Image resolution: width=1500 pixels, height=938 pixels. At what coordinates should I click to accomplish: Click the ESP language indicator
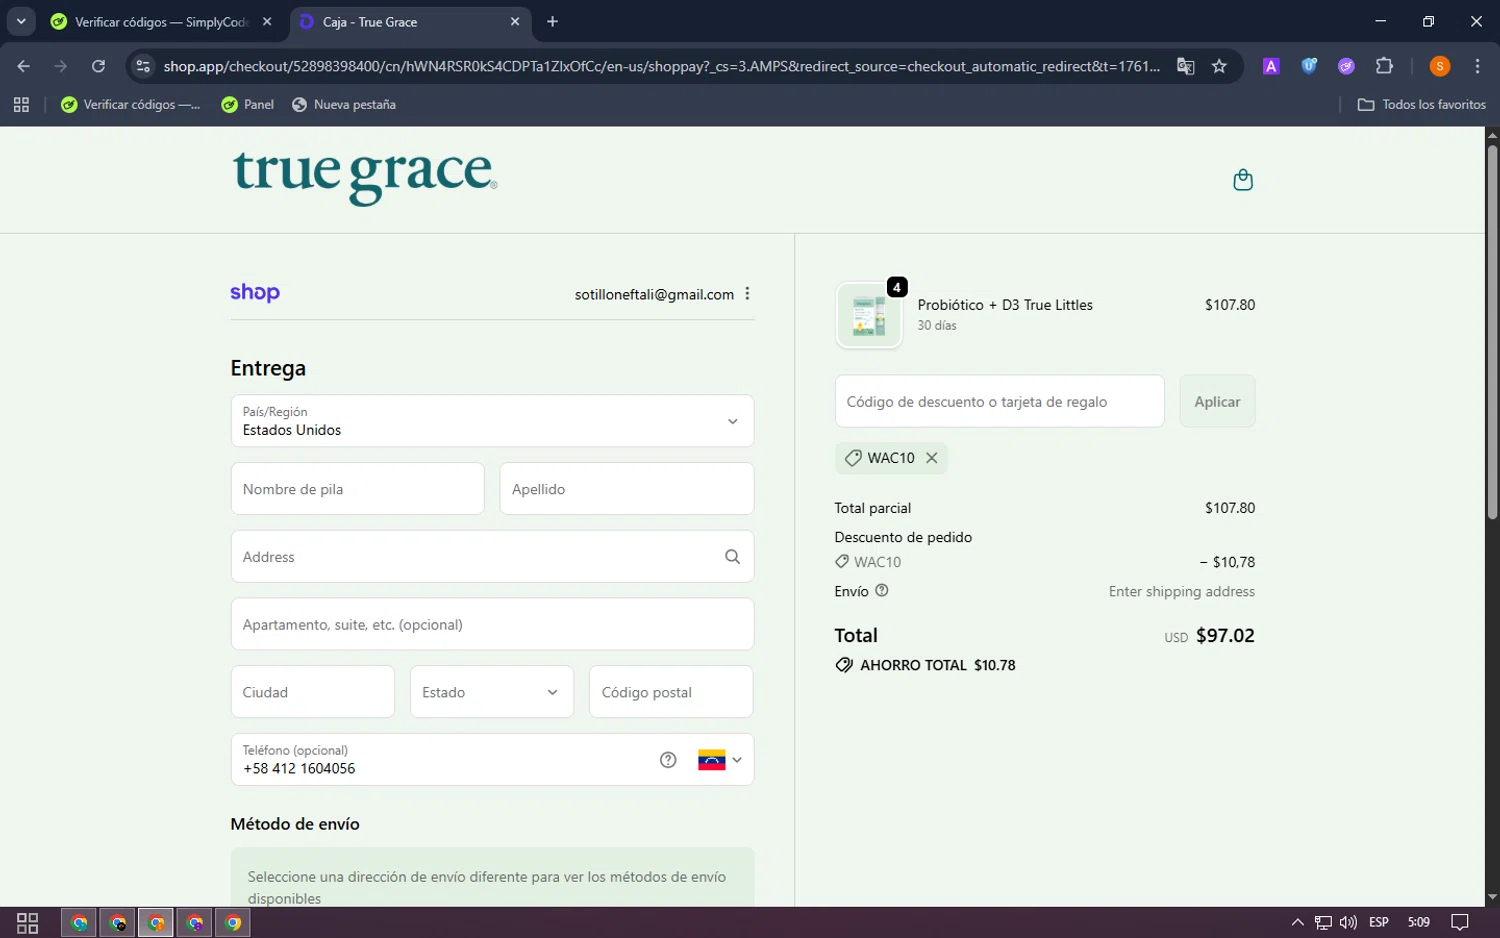(1379, 922)
